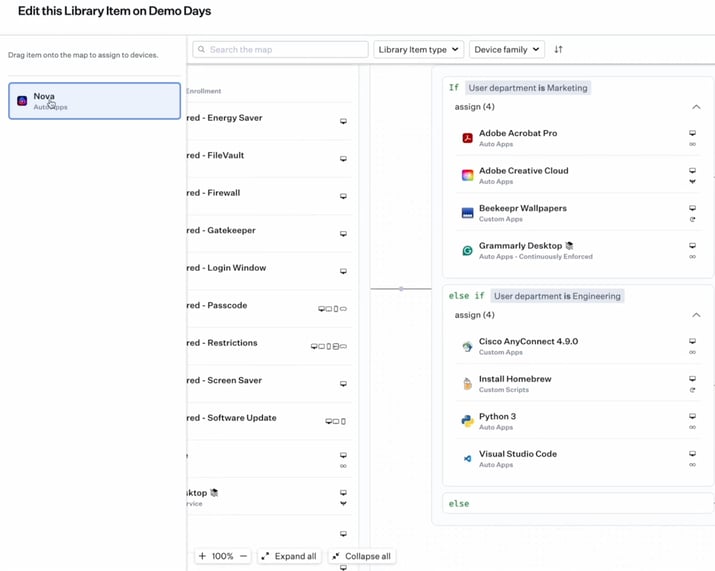Click the Install Homebrew icon
The image size is (715, 571).
pyautogui.click(x=467, y=384)
